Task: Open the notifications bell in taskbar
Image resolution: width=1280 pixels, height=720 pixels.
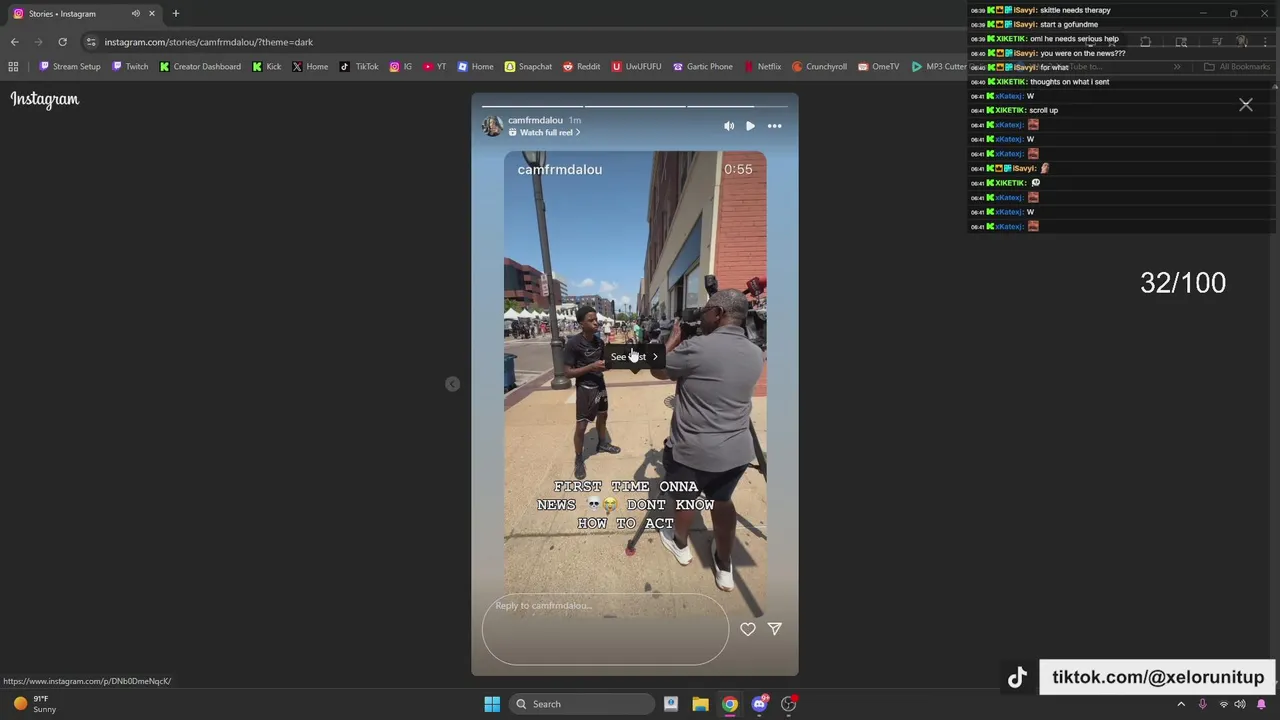Action: tap(1261, 704)
